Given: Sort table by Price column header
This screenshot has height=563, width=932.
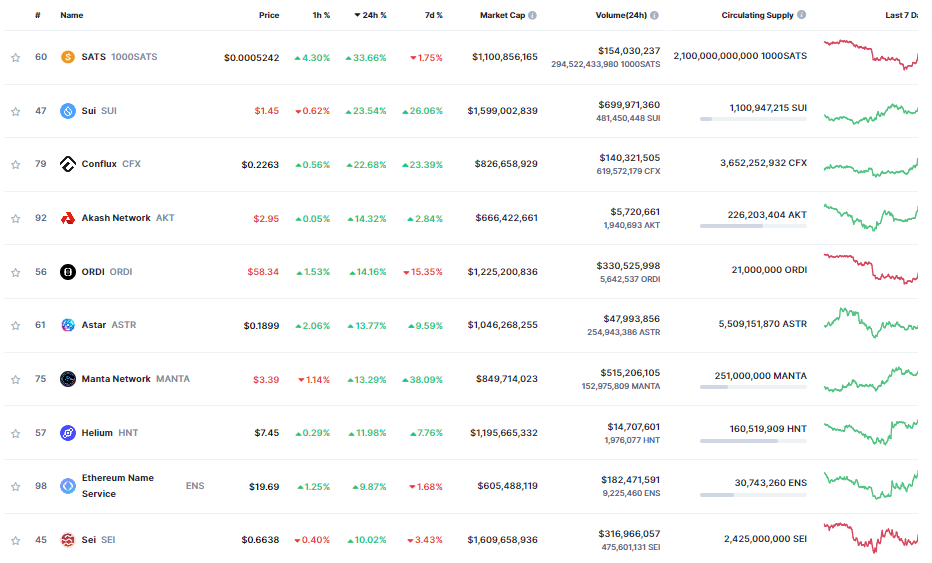Looking at the screenshot, I should tap(269, 15).
